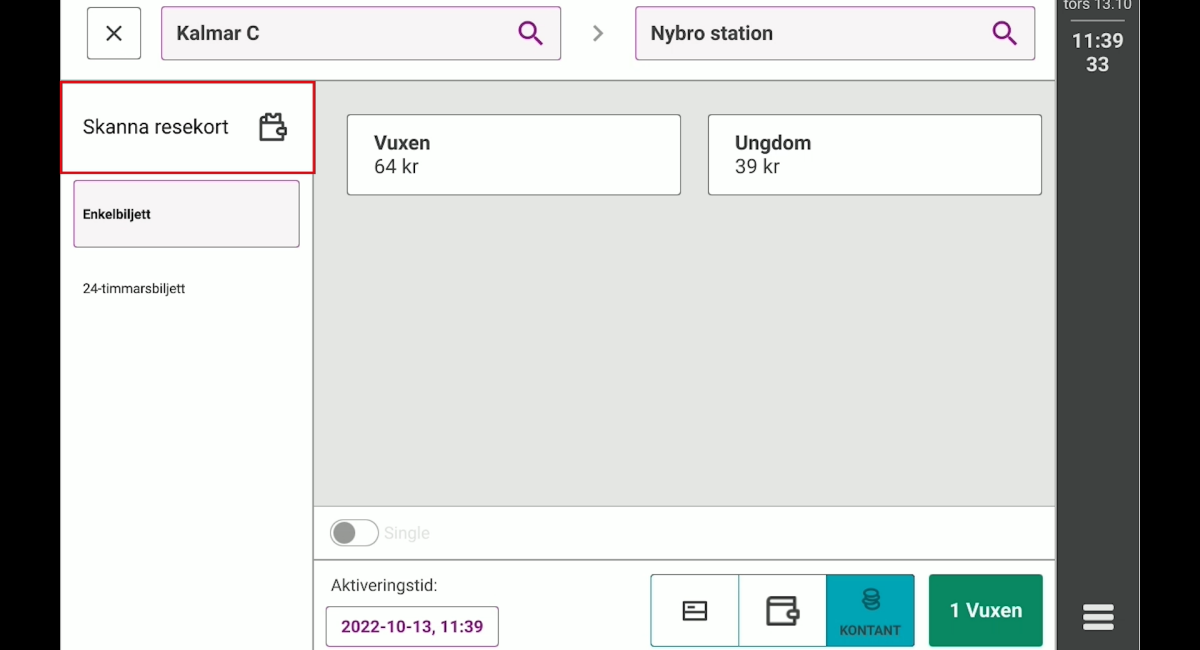The width and height of the screenshot is (1200, 650).
Task: Toggle the Single switch
Action: pos(354,533)
